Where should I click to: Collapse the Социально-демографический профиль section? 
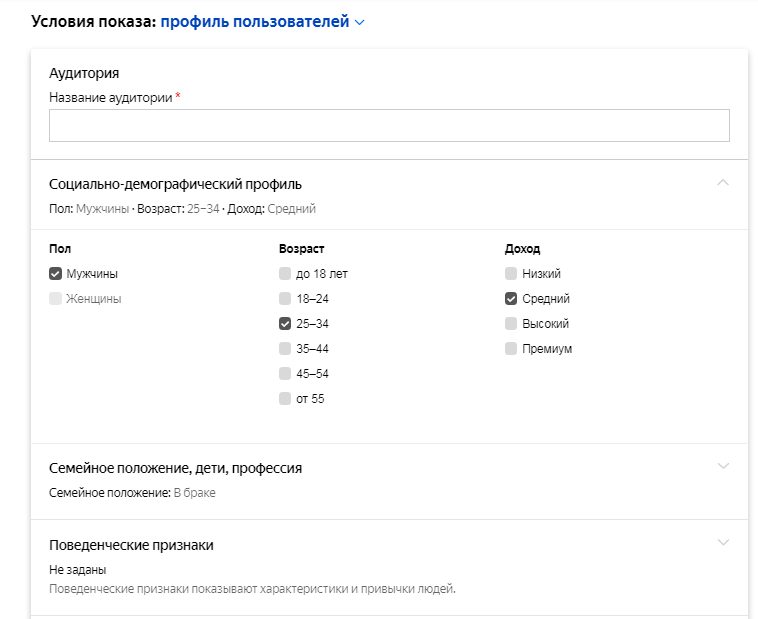724,183
